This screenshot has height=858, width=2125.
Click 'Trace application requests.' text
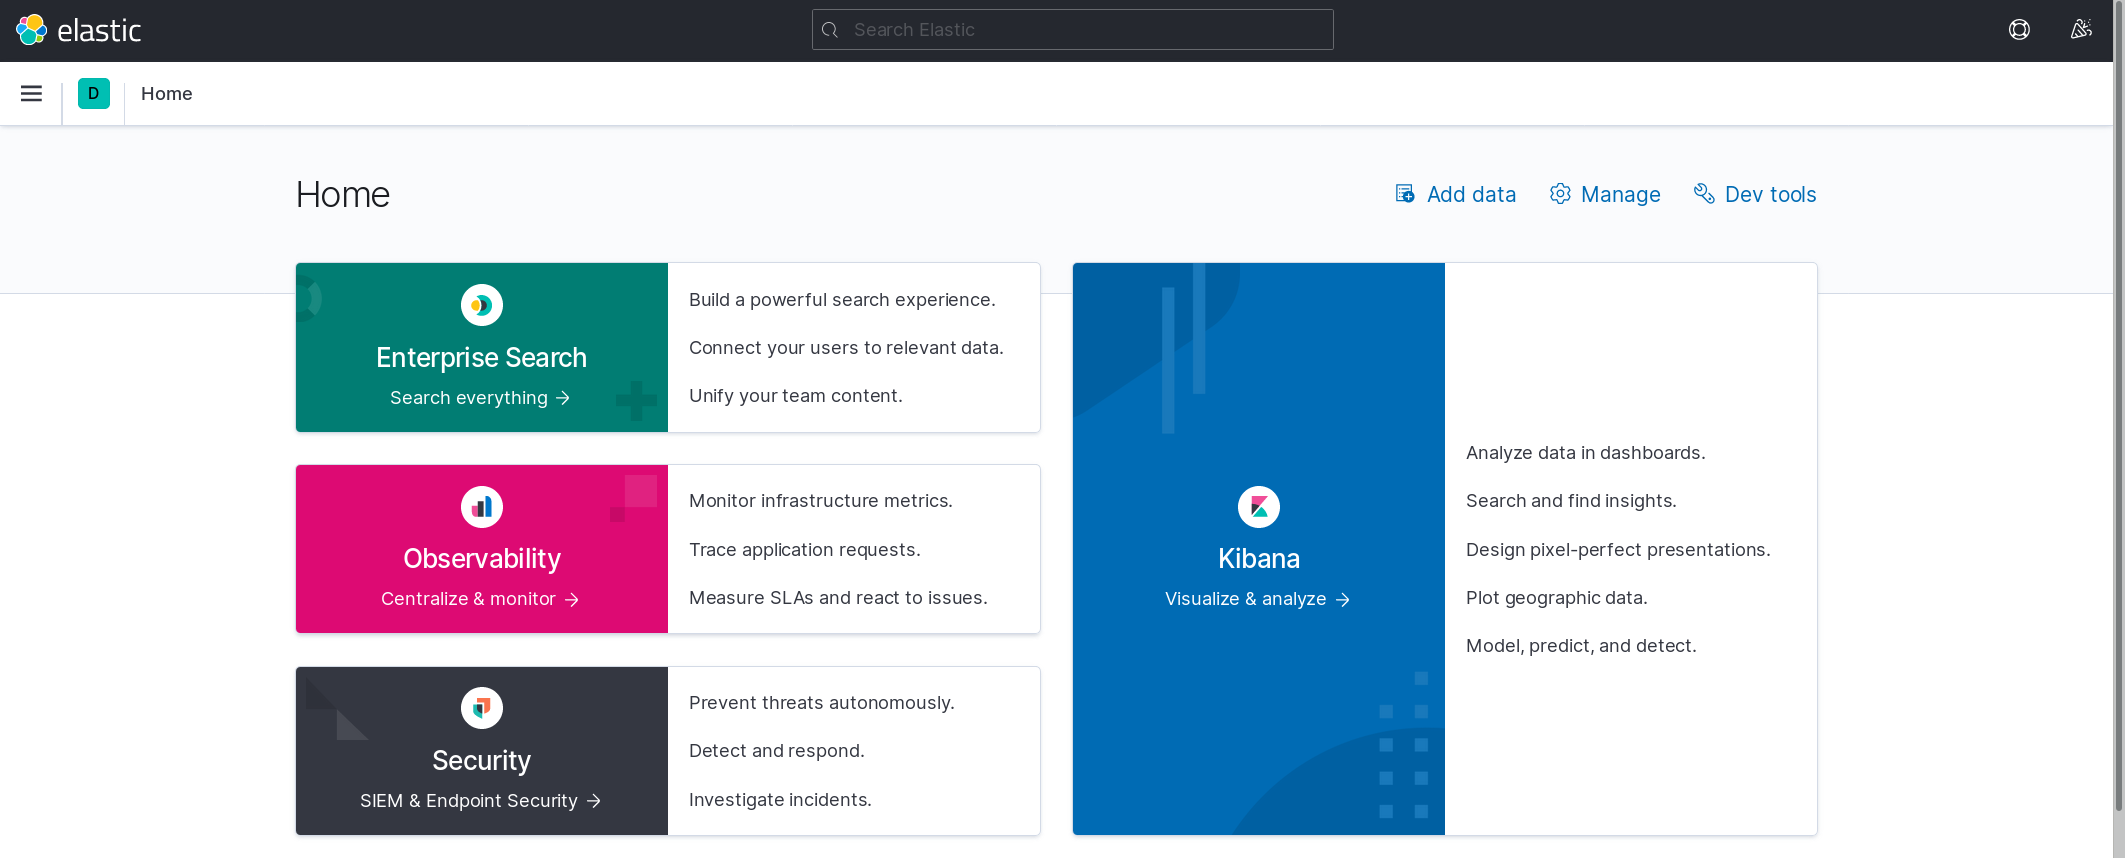coord(805,550)
